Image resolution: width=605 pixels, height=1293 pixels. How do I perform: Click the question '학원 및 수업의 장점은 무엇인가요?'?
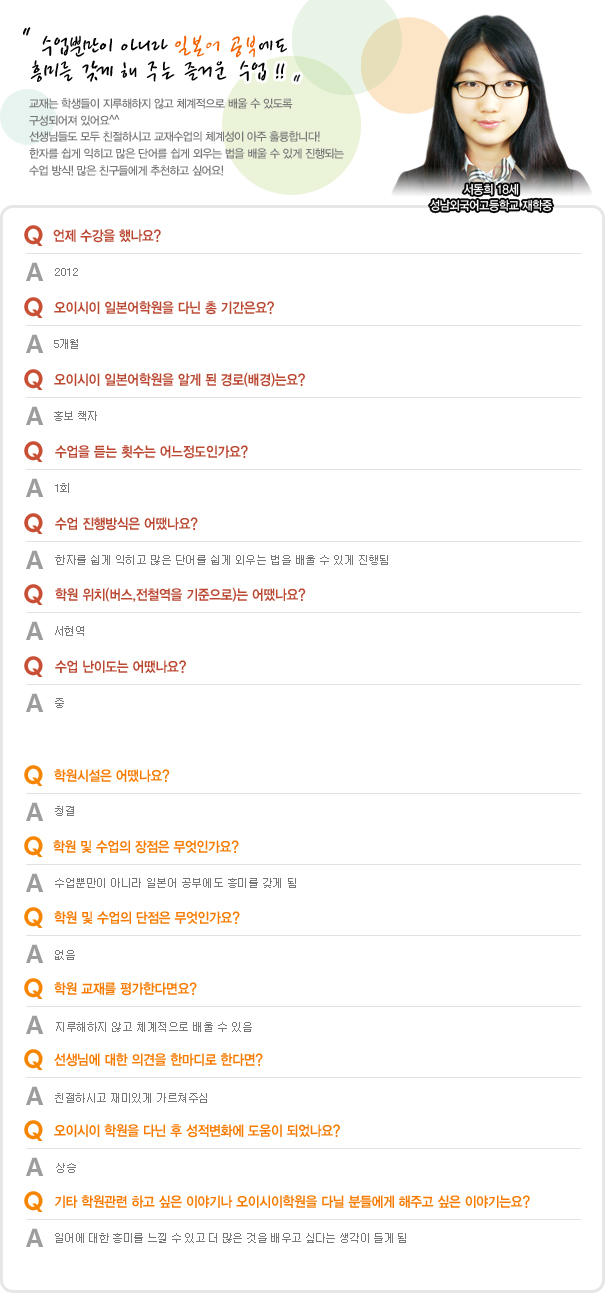point(146,846)
